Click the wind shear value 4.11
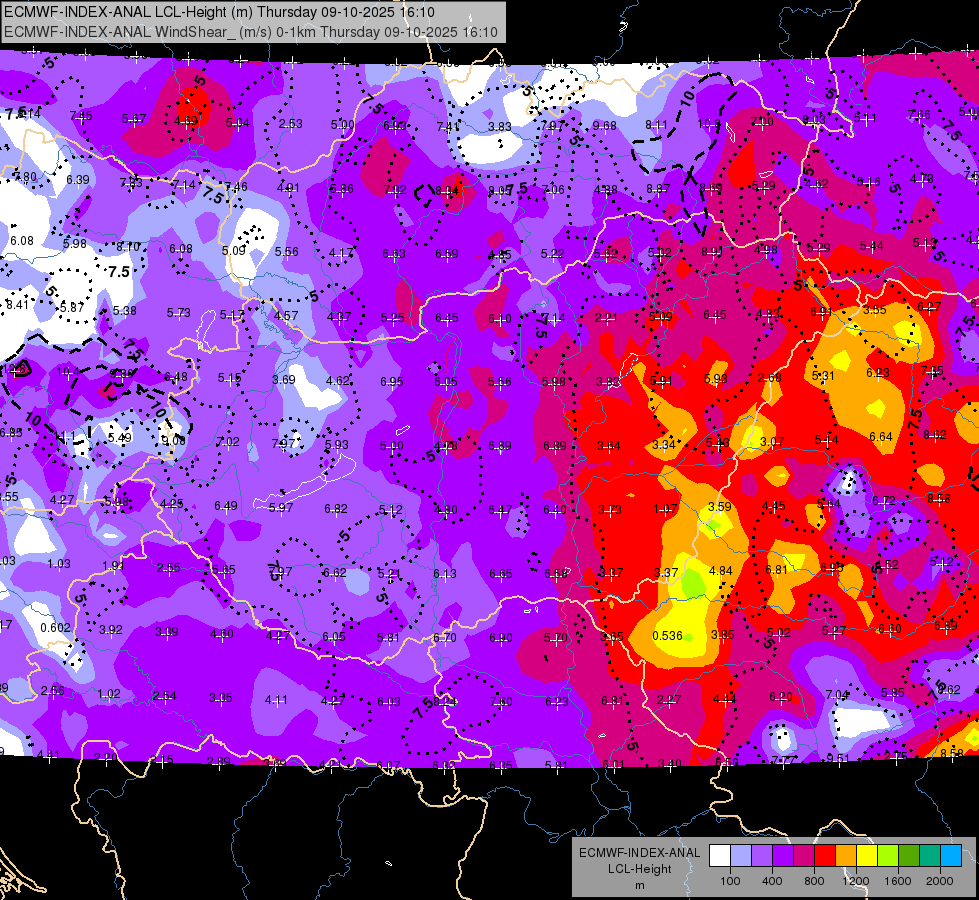 [276, 700]
